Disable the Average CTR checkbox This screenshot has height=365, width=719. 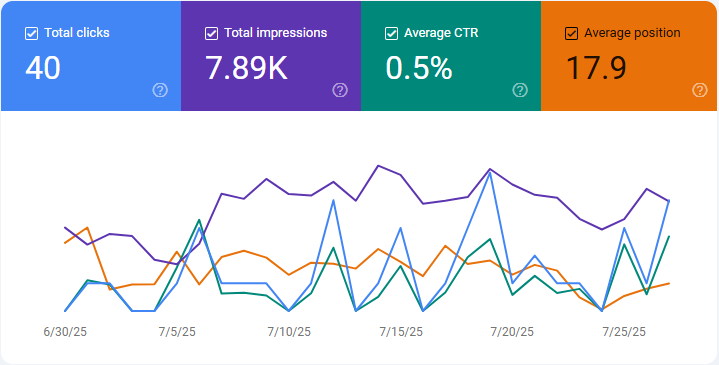pos(391,33)
